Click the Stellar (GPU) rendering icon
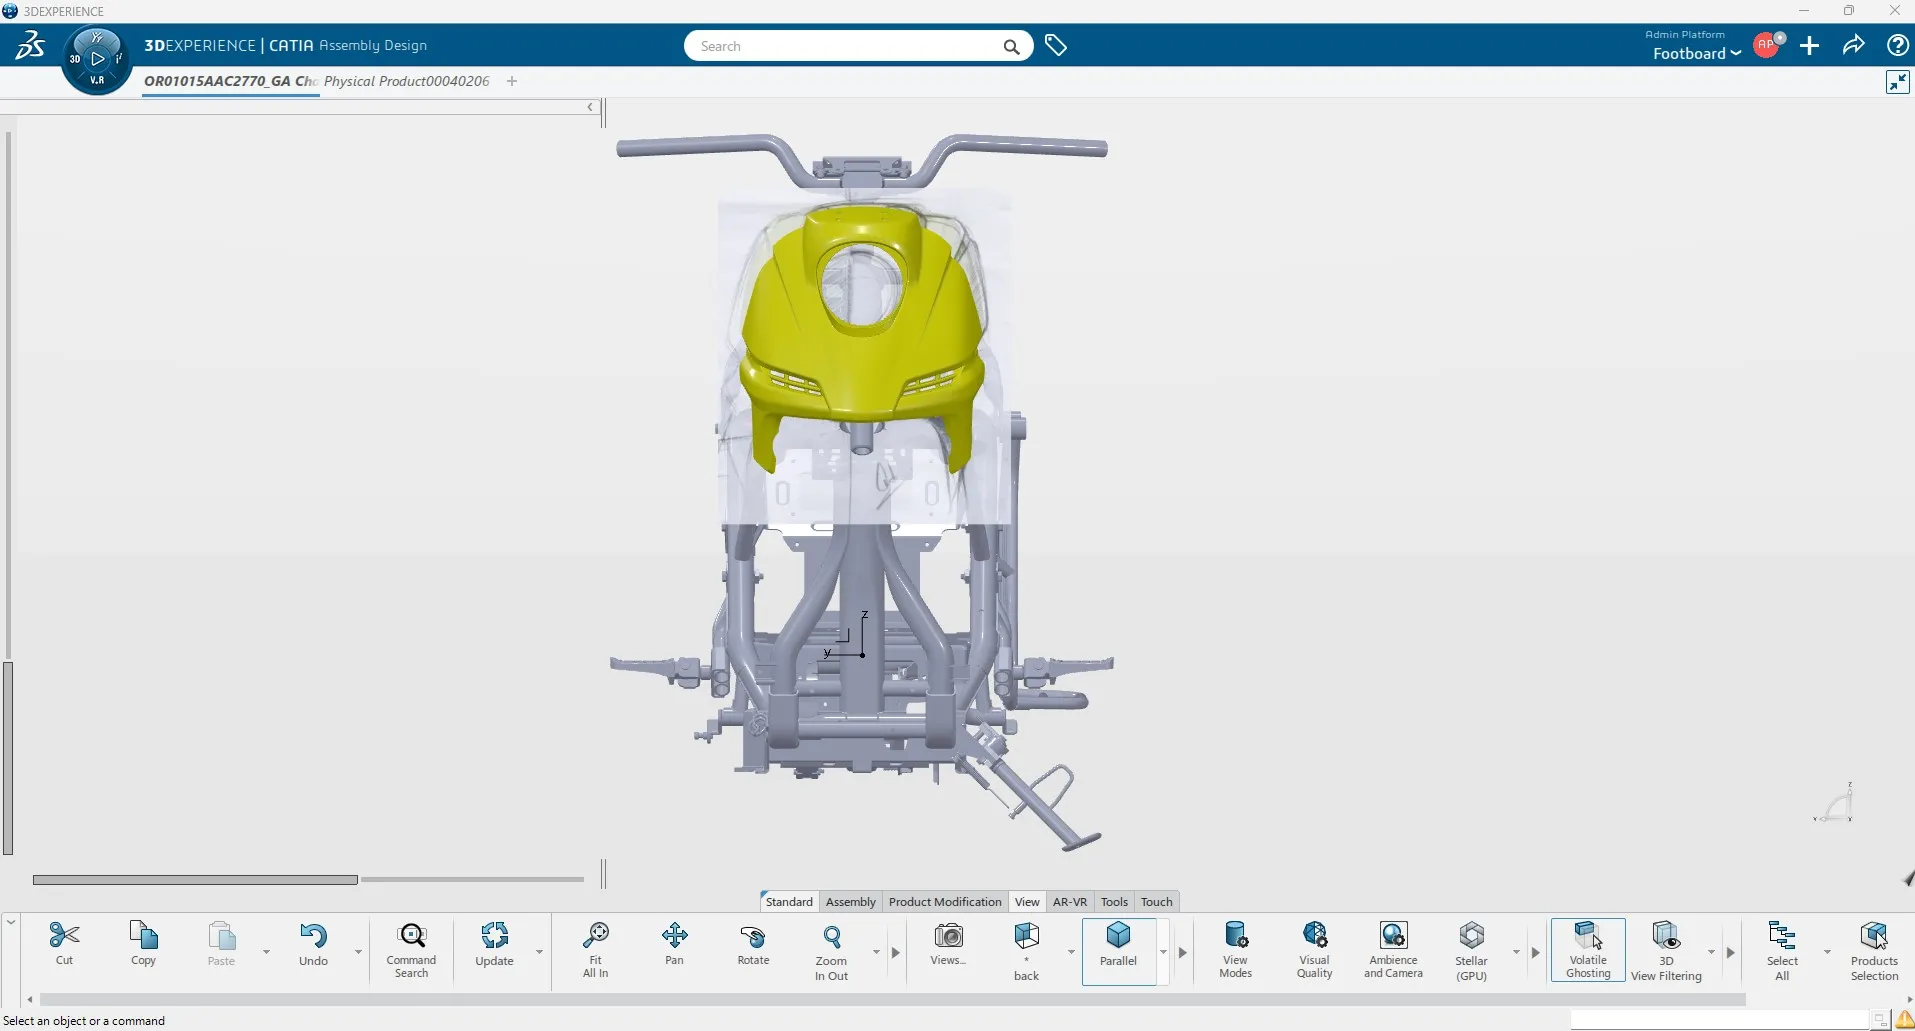Viewport: 1915px width, 1031px height. [1470, 948]
